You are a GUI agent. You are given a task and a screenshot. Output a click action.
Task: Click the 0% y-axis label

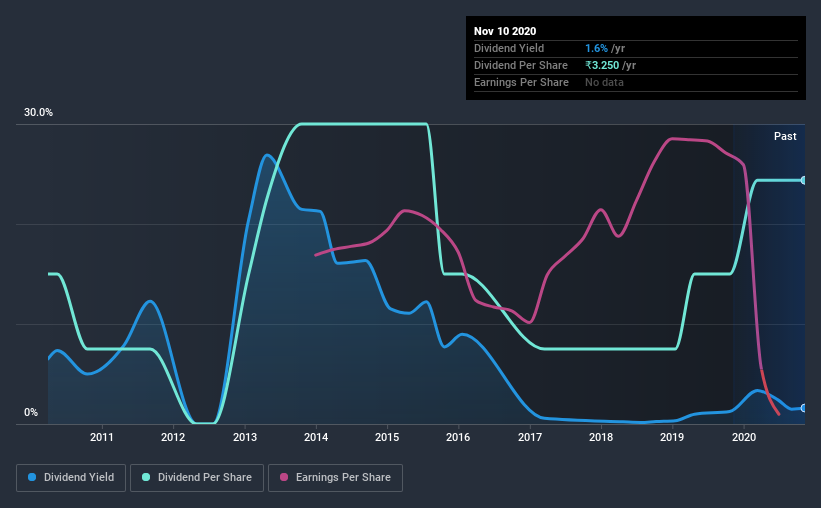[x=31, y=413]
